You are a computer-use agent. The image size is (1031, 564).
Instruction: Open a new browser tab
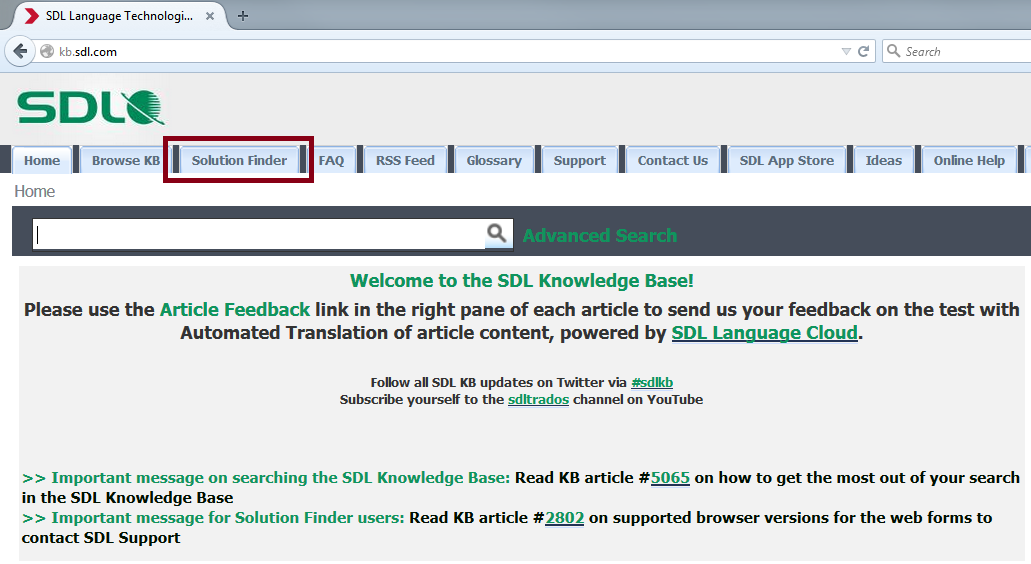243,16
